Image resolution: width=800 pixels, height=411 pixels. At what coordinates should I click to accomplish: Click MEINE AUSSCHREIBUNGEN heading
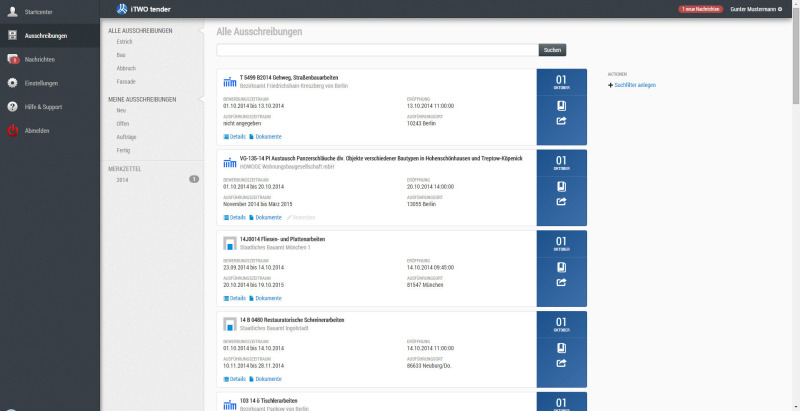tap(142, 99)
